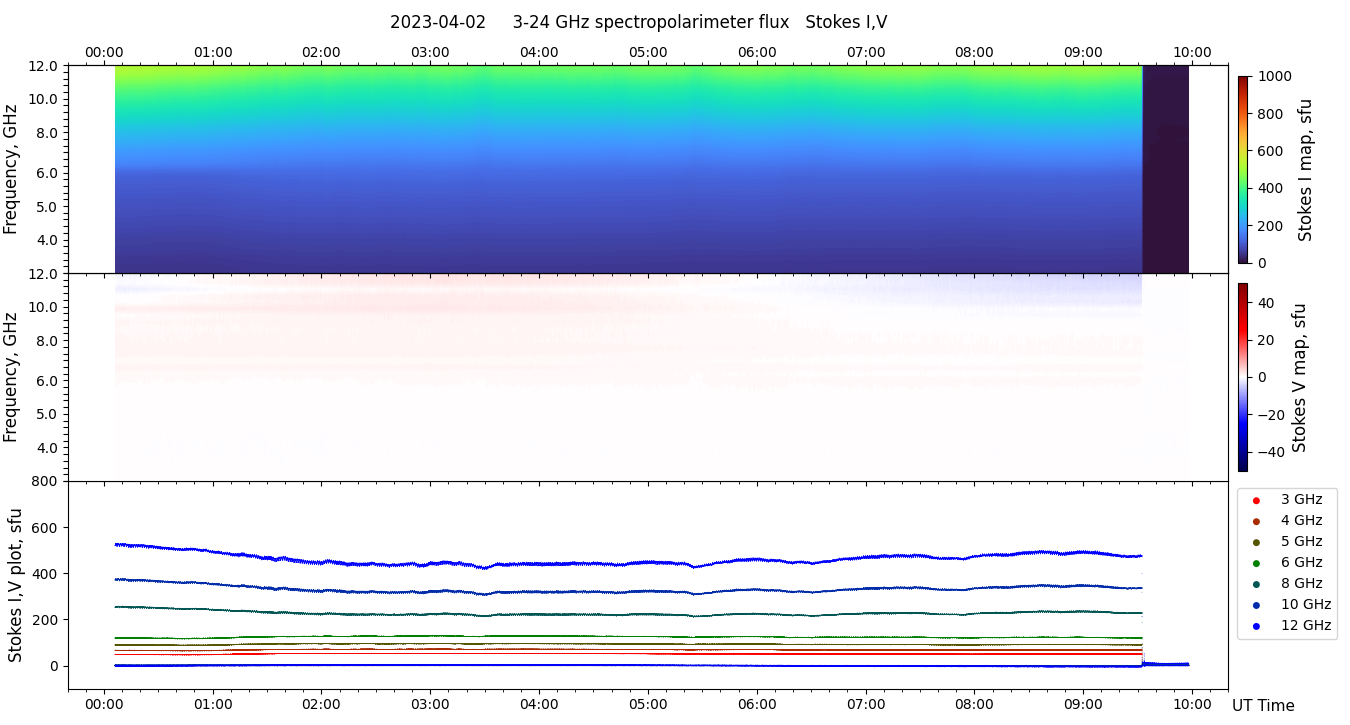The image size is (1350, 725).
Task: Click the 5 GHz legend marker dot
Action: click(x=1256, y=542)
